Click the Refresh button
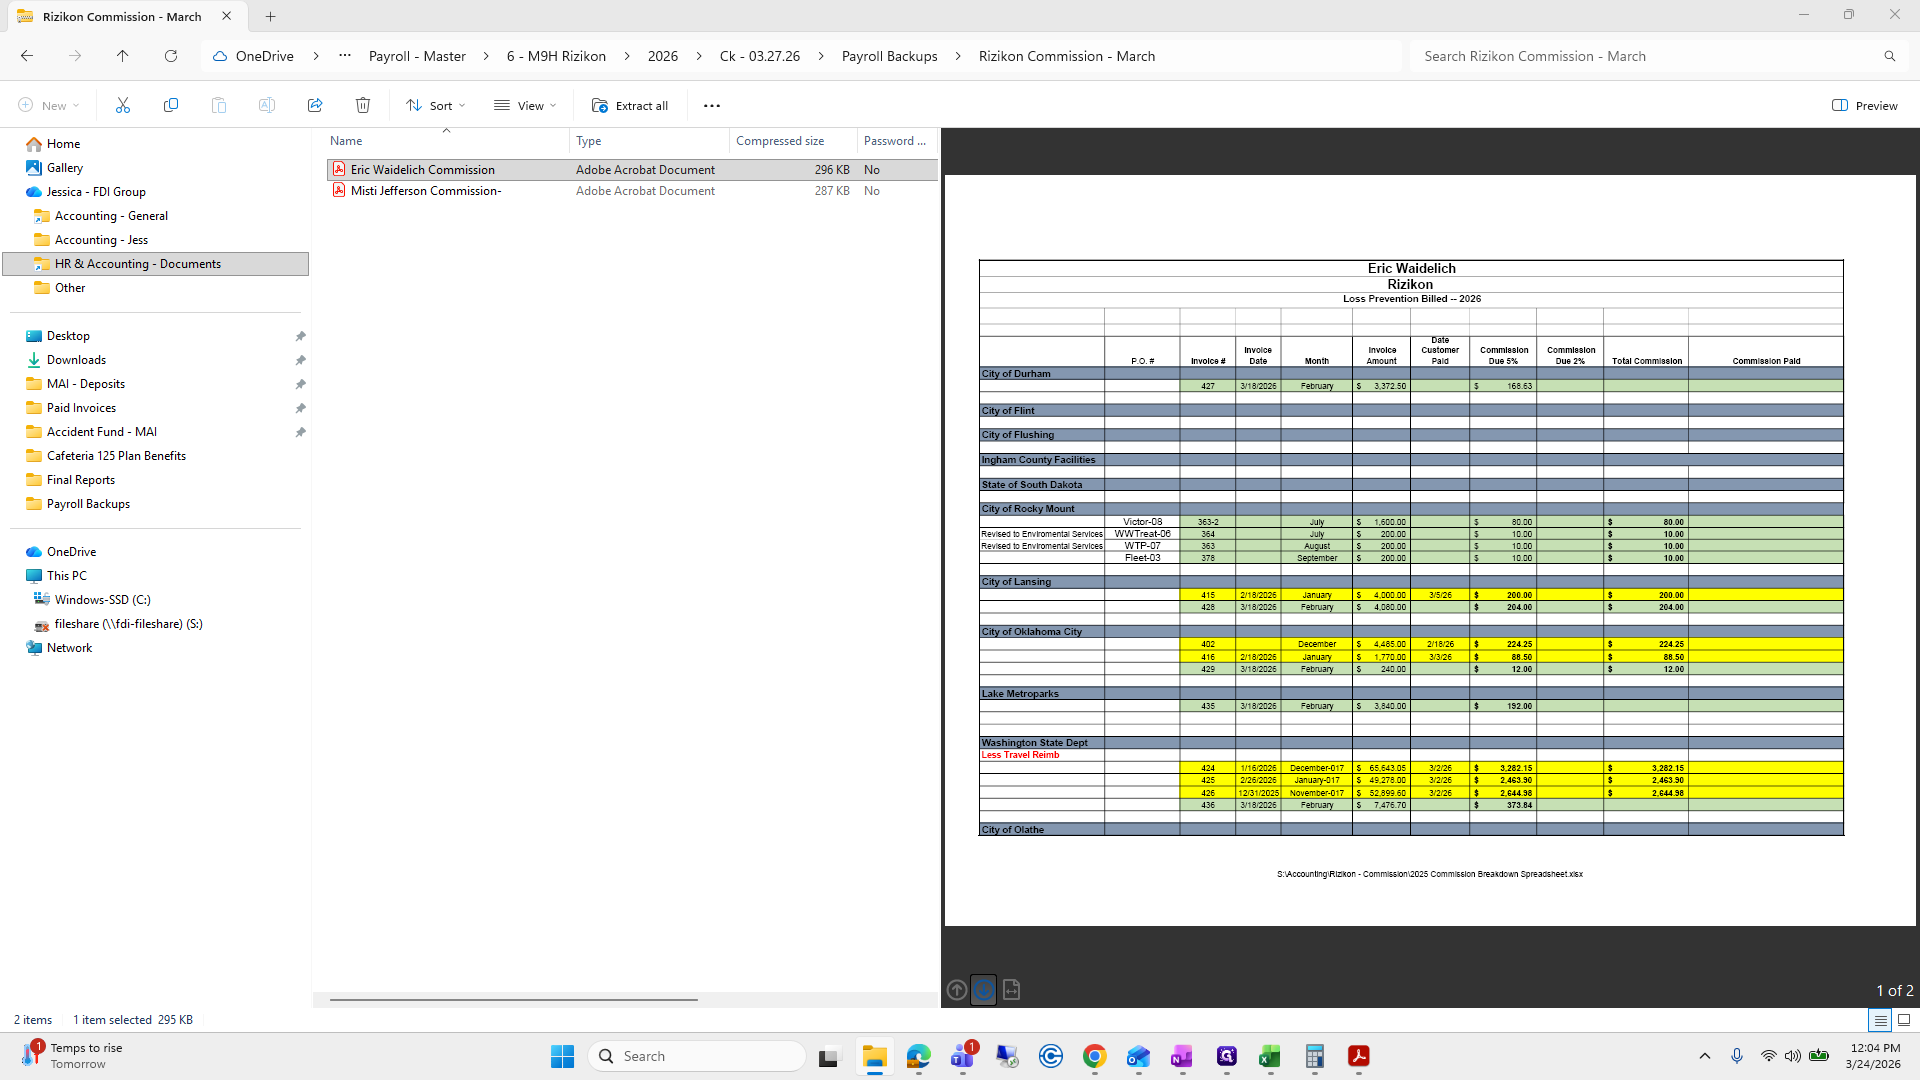 pyautogui.click(x=171, y=56)
